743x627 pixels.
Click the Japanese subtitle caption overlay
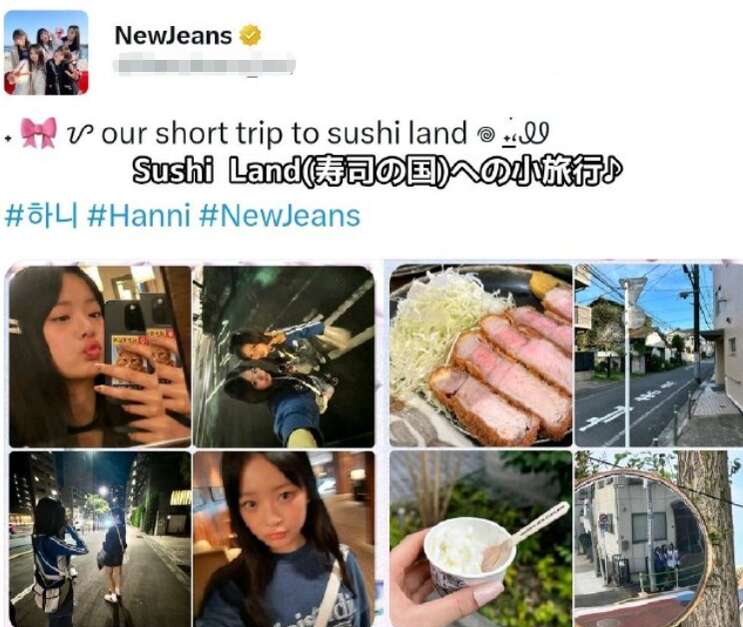click(x=377, y=170)
